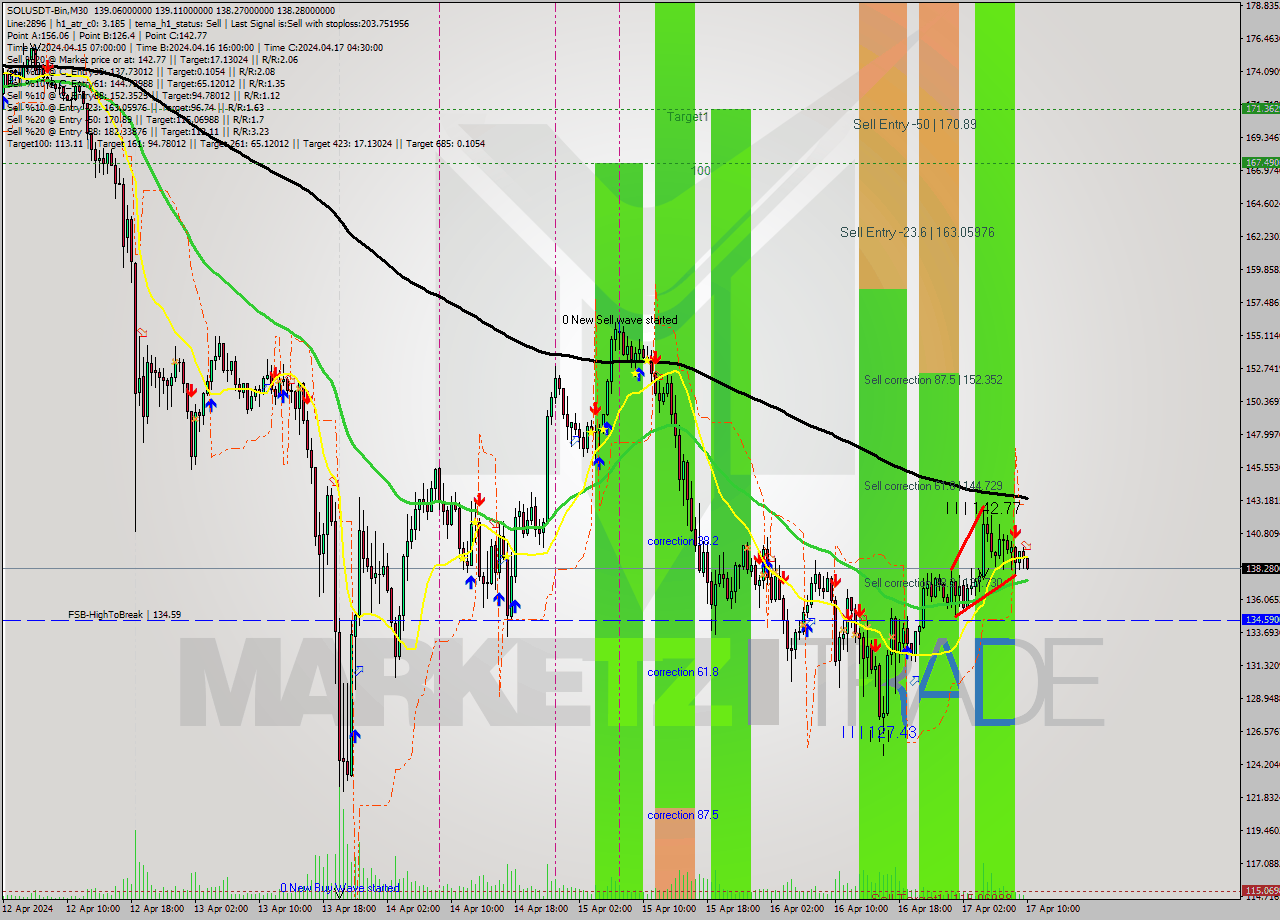Select the 'Sell Entry -23.6 | 163.05976' label
1280x920 pixels.
(917, 232)
